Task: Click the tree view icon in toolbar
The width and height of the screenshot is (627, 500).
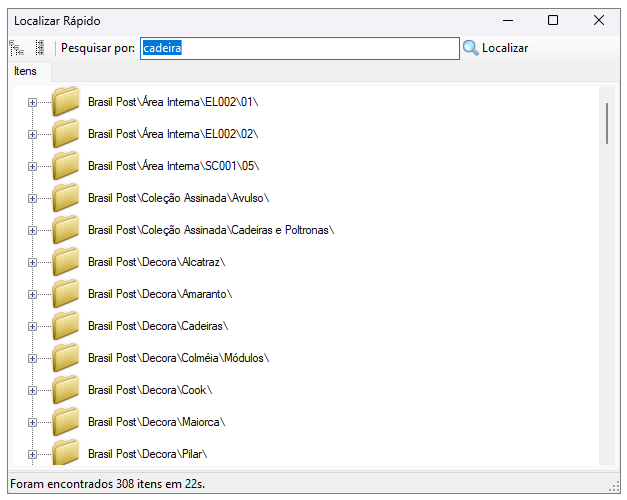Action: 15,48
